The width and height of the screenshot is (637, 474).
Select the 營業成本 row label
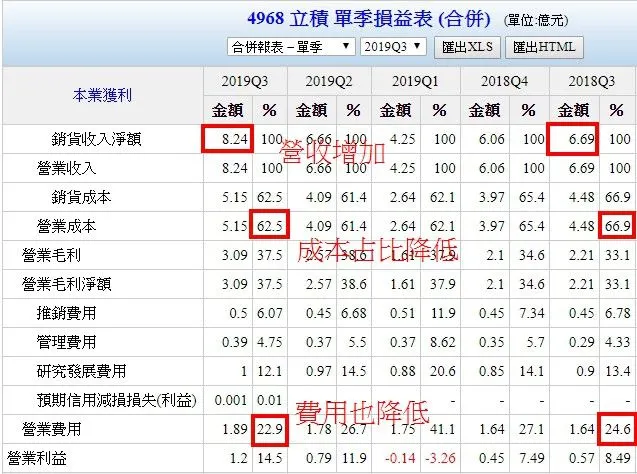67,226
